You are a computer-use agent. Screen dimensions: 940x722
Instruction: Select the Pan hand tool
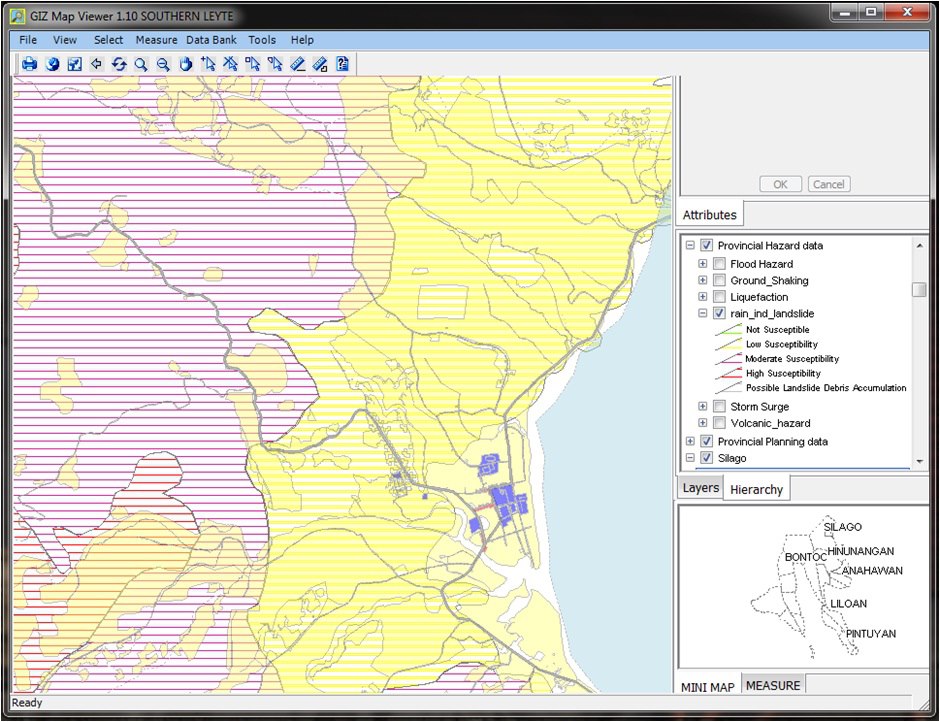click(186, 64)
